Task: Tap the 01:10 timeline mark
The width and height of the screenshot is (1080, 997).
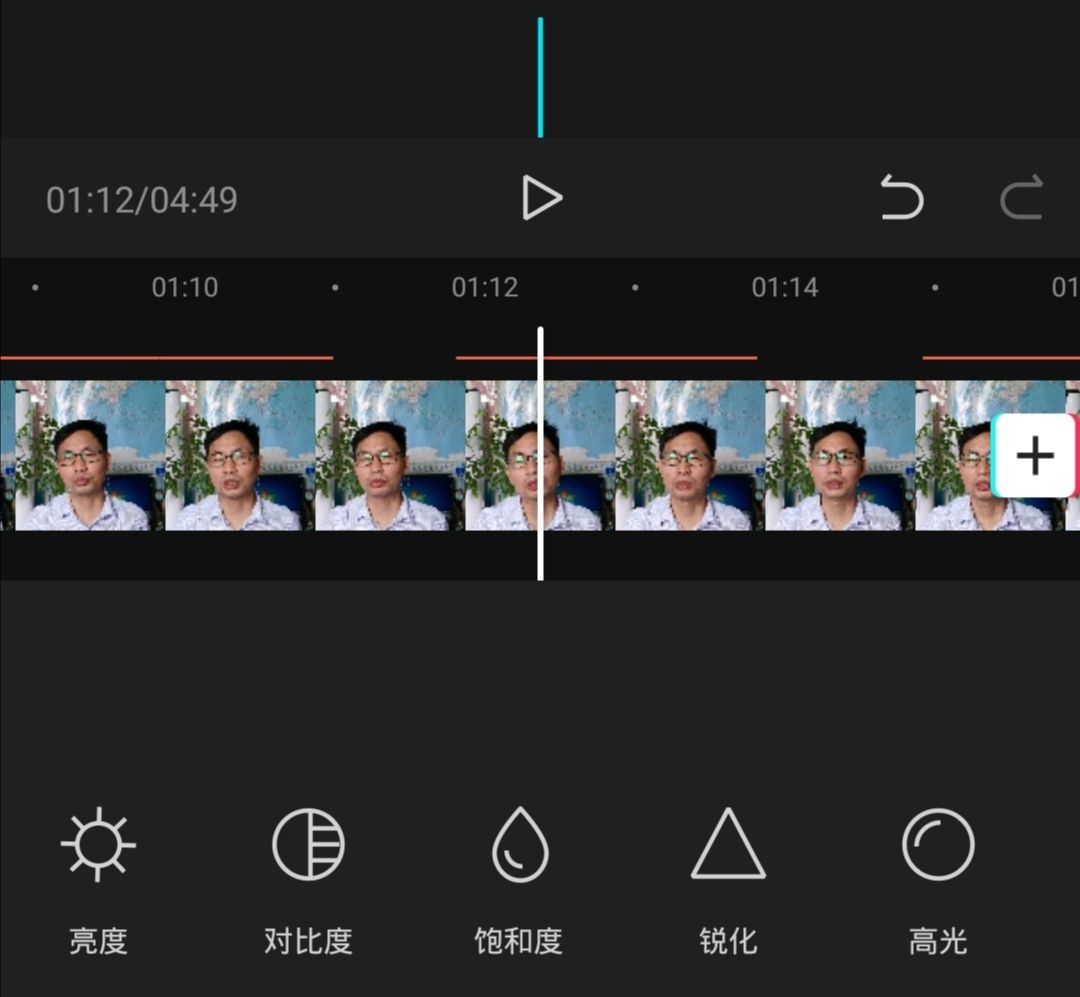Action: [x=186, y=287]
